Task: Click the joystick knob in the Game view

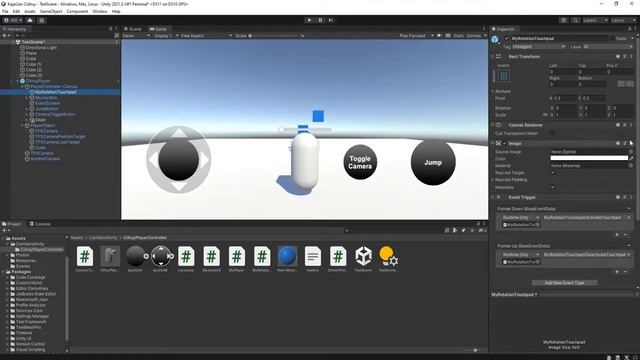Action: click(178, 160)
